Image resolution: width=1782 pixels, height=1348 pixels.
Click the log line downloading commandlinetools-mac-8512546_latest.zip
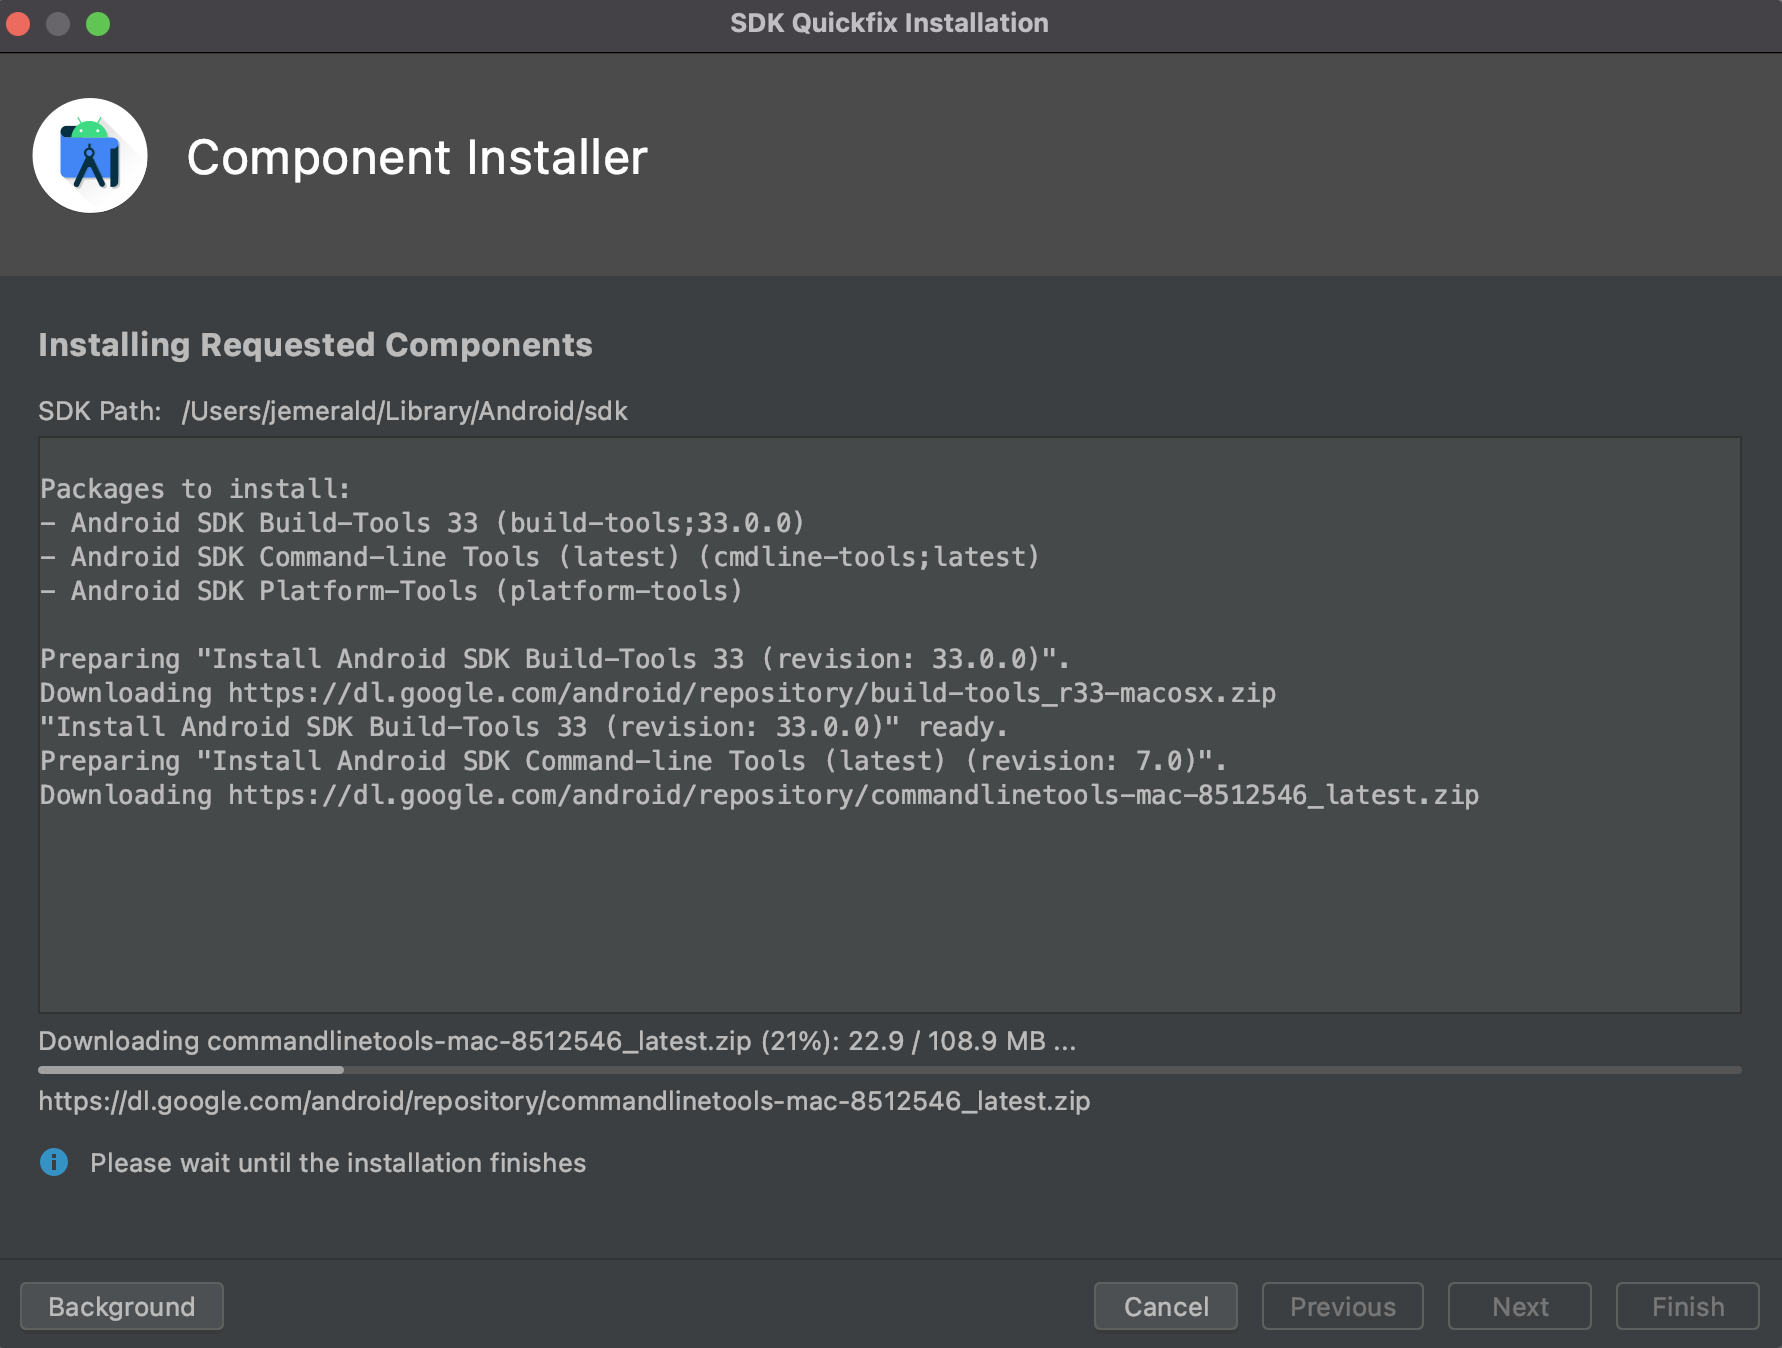[759, 795]
